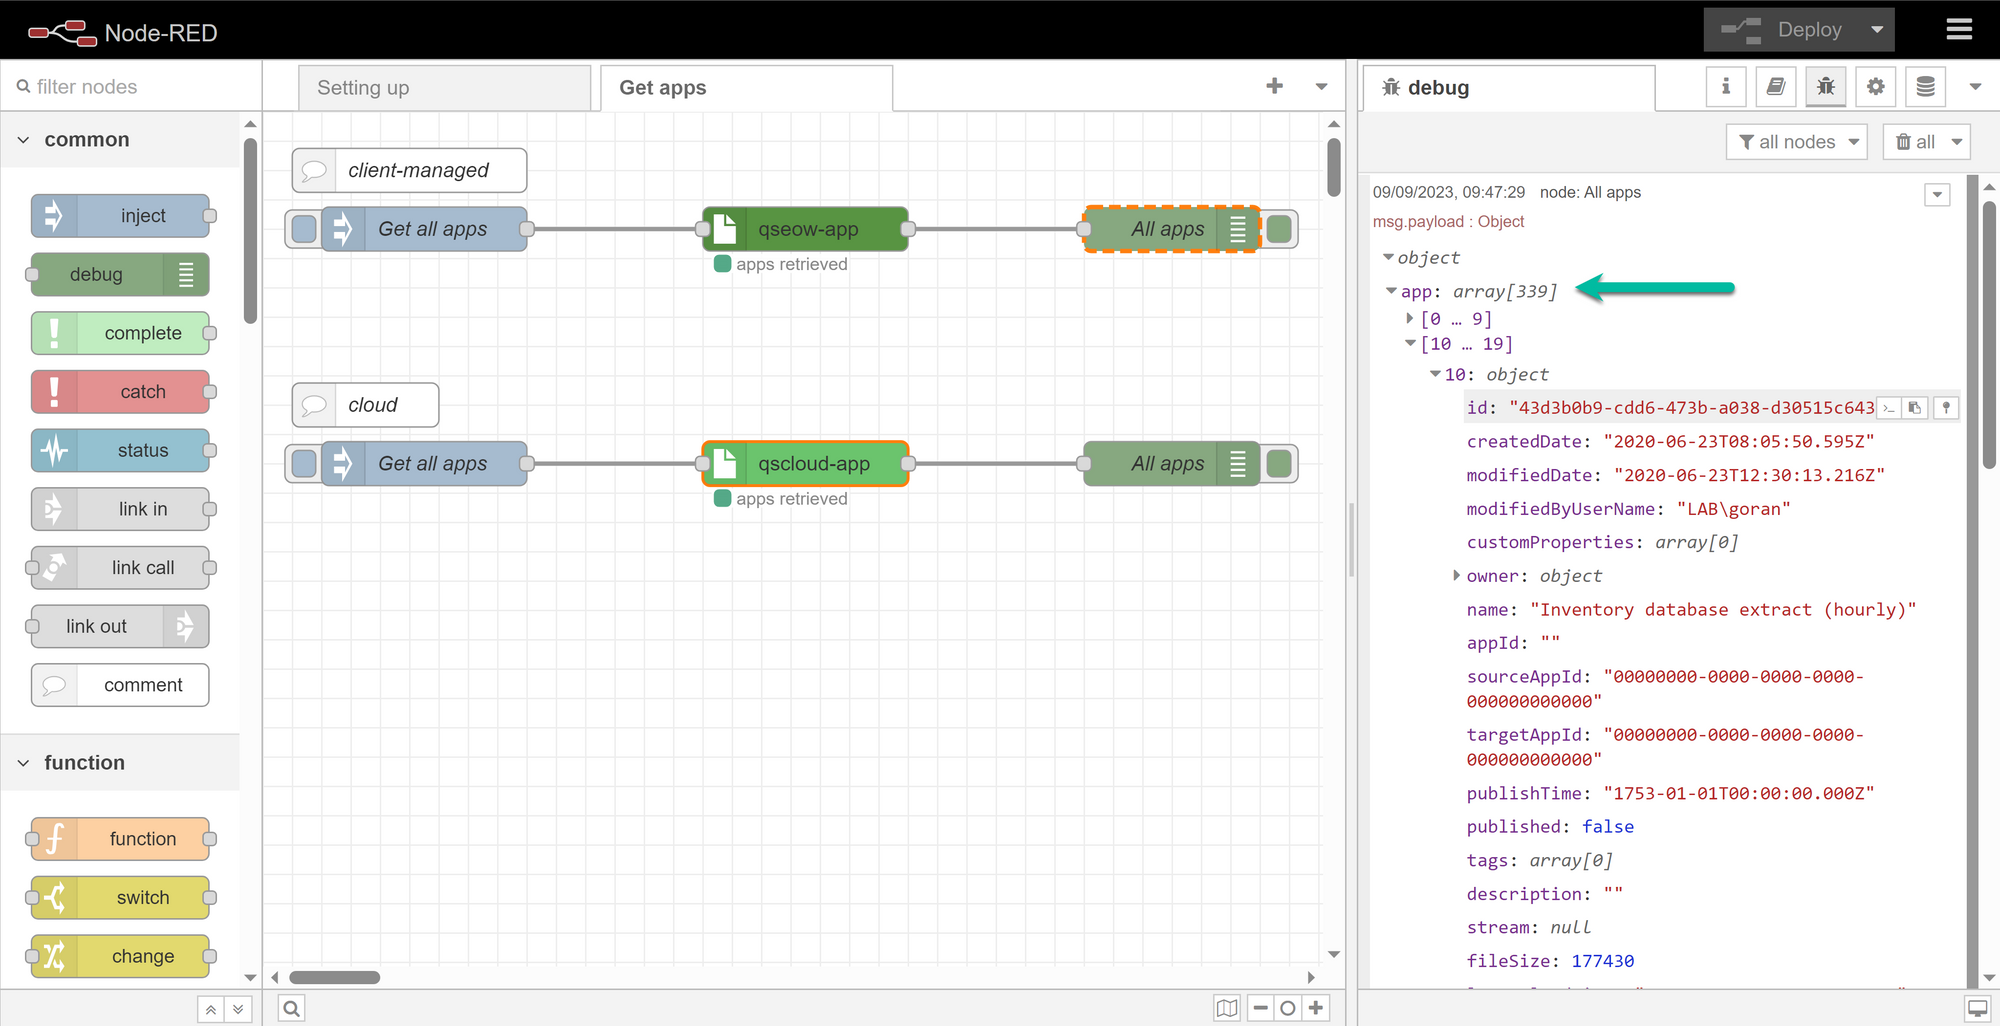The height and width of the screenshot is (1026, 2000).
Task: Collapse all palette categories
Action: pyautogui.click(x=211, y=1009)
